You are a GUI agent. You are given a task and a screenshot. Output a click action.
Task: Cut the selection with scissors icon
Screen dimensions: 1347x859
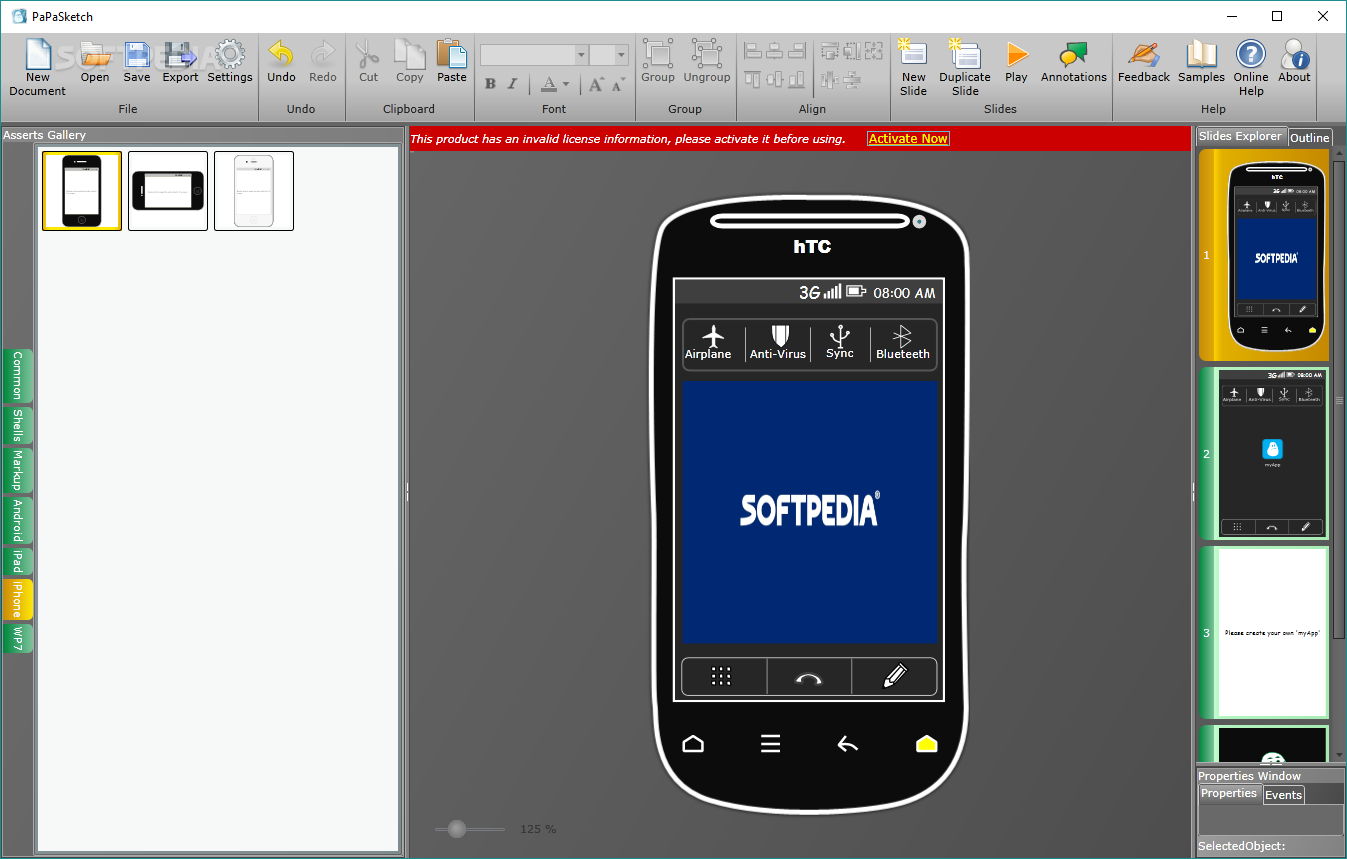click(369, 62)
